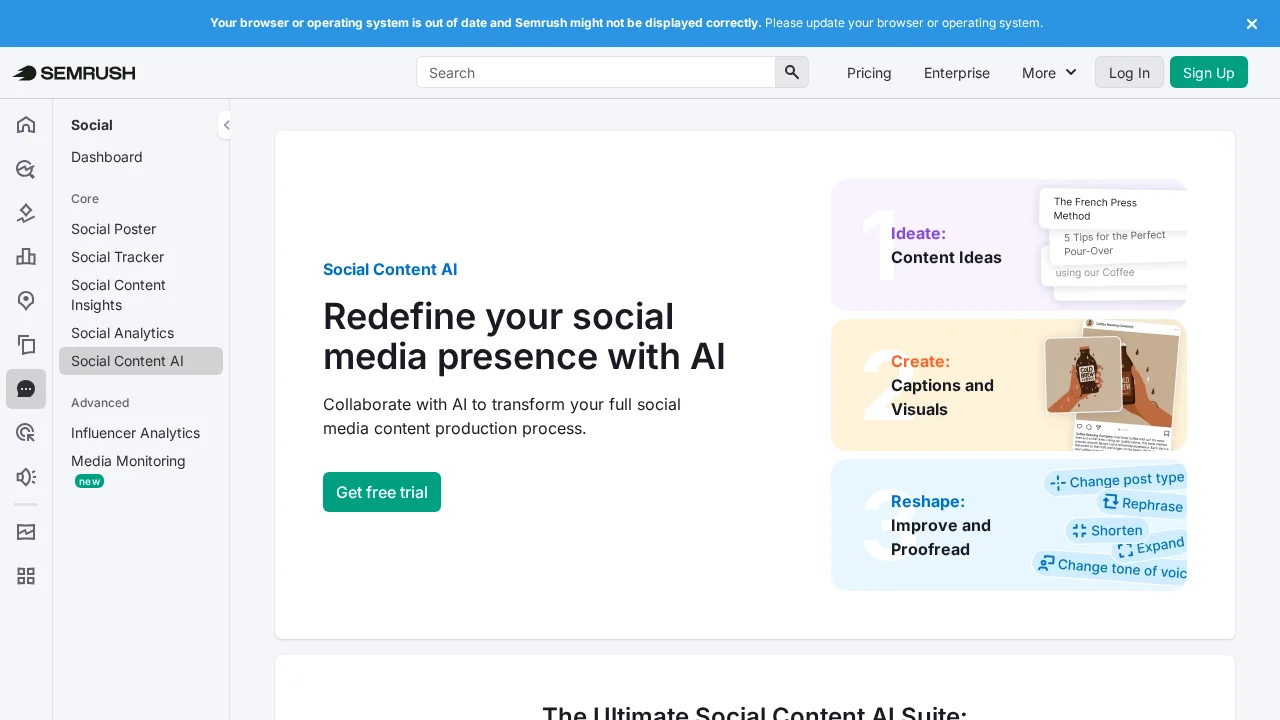Collapse the Social navigation panel
The width and height of the screenshot is (1280, 720).
[226, 125]
